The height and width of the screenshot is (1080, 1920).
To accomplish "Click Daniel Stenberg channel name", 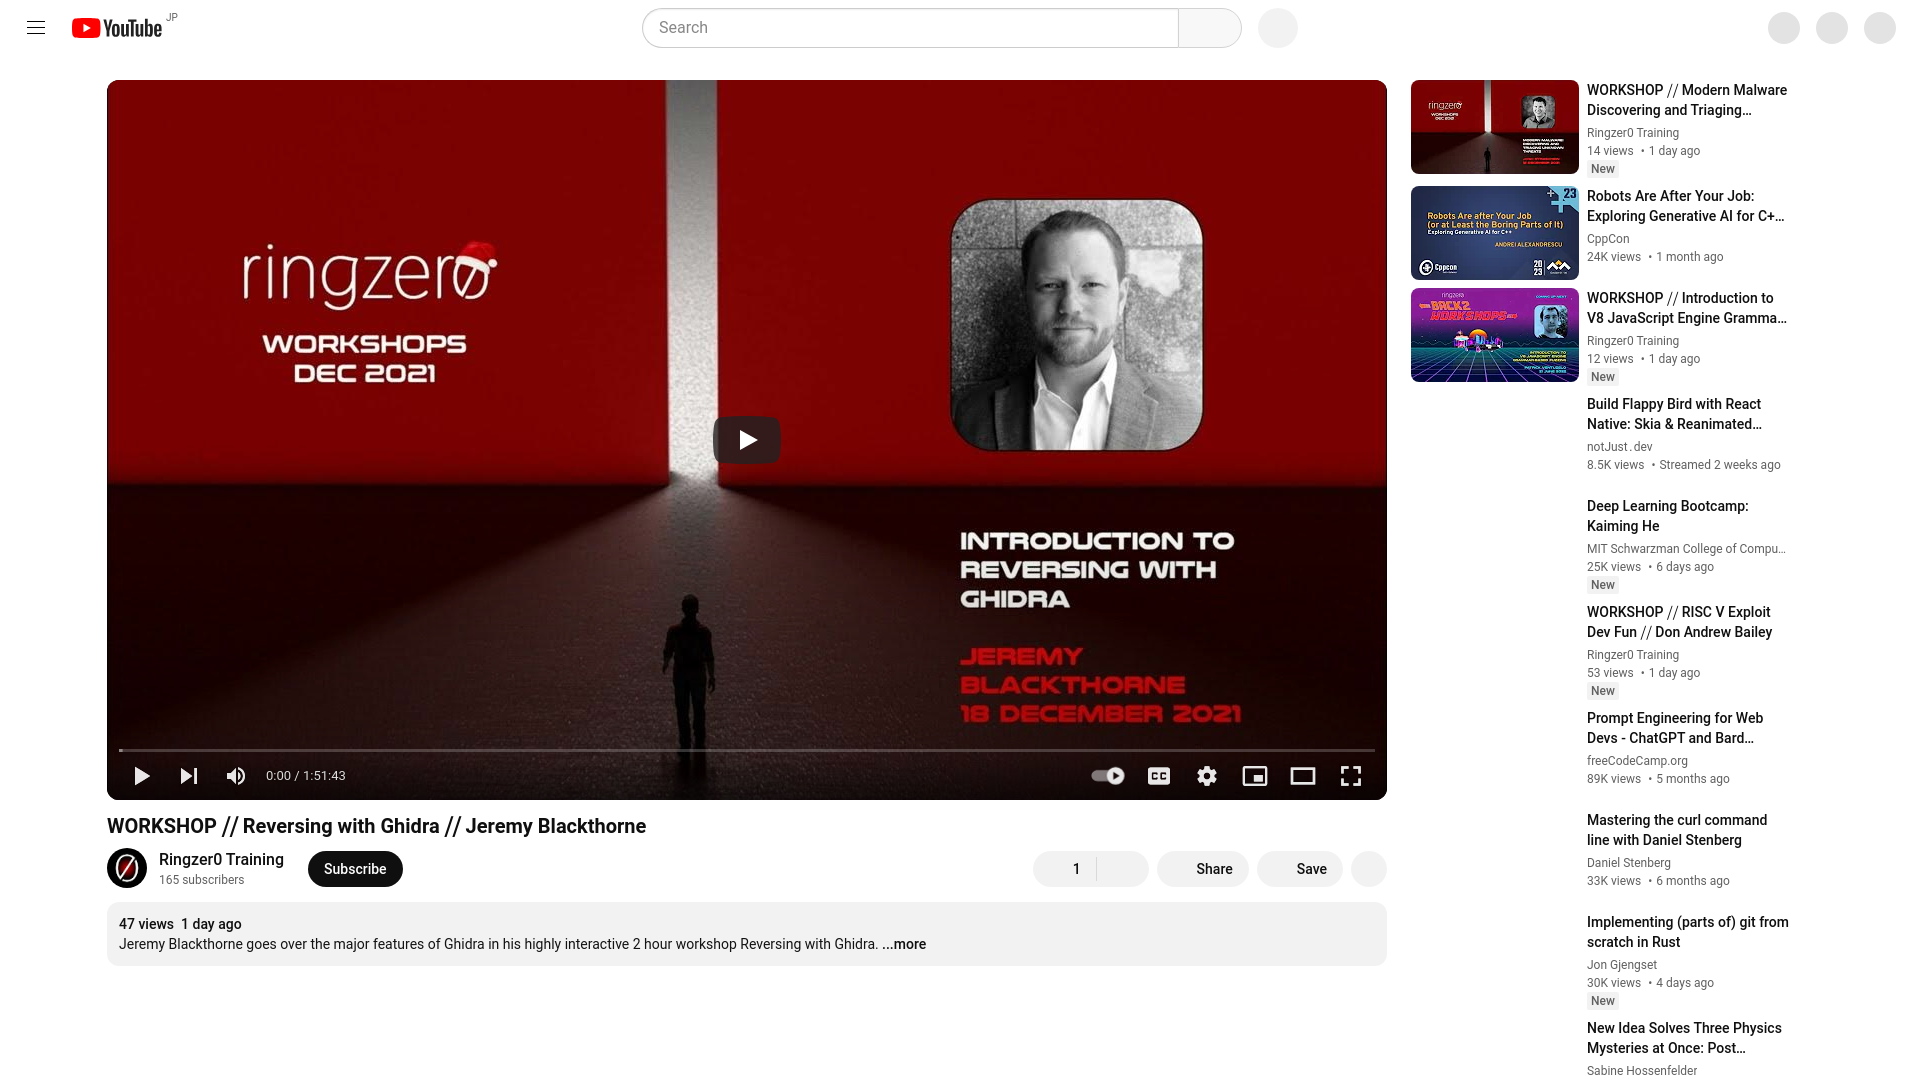I will point(1629,863).
